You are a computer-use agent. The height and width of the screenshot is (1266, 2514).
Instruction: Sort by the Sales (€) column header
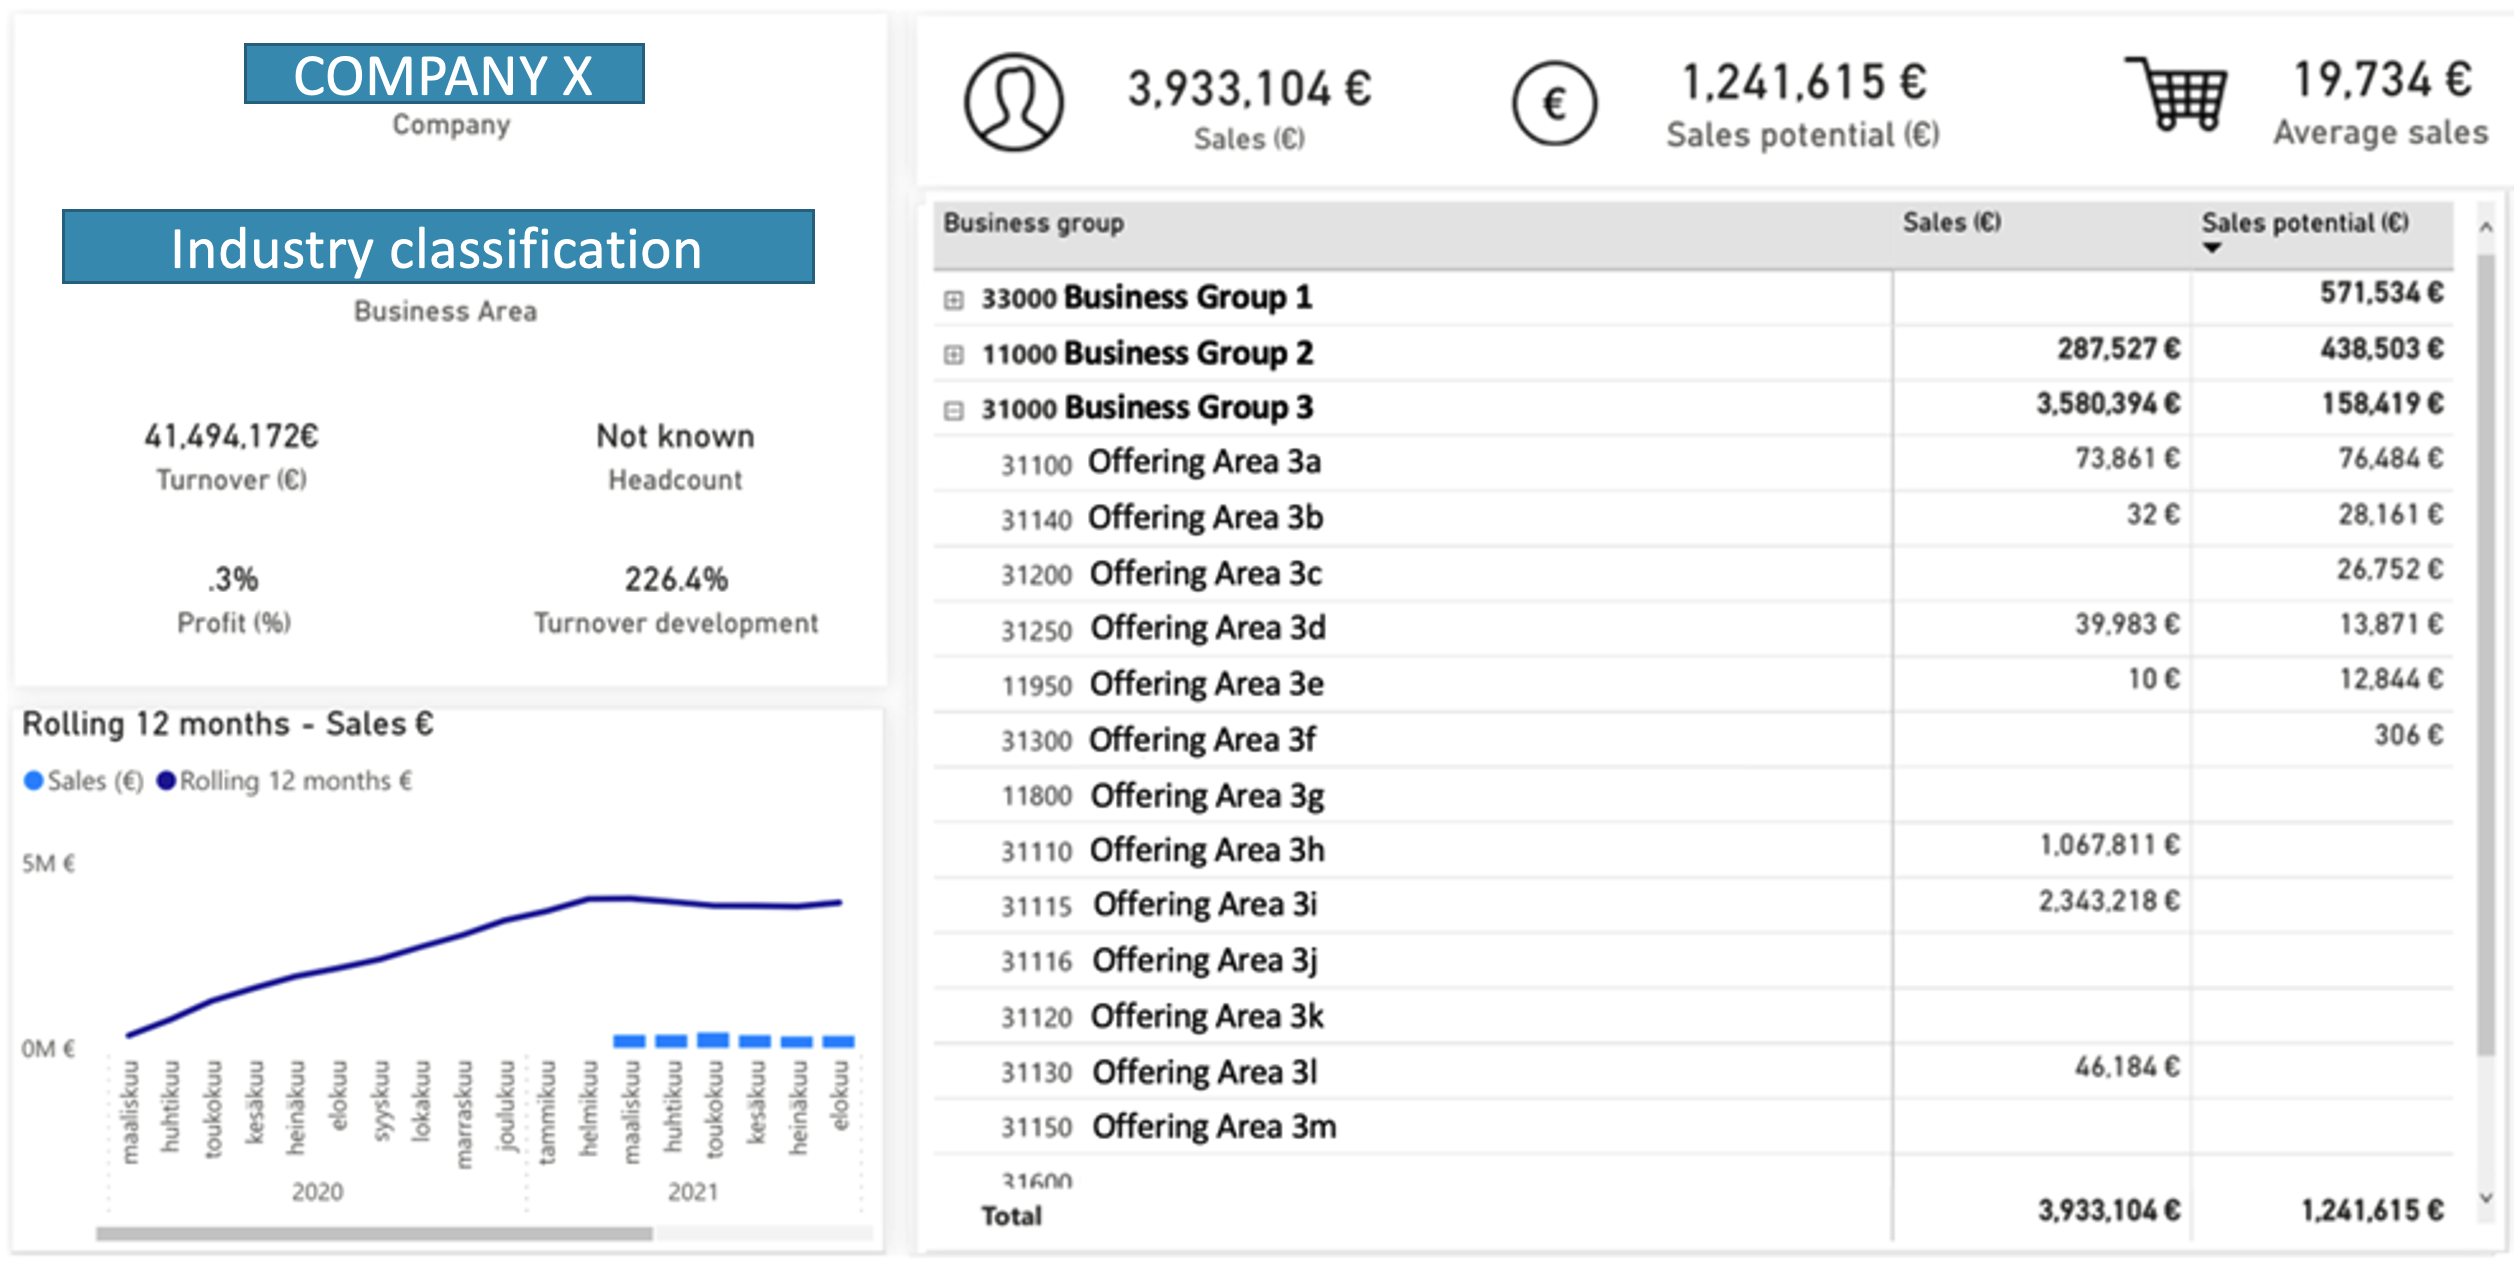(x=1950, y=223)
